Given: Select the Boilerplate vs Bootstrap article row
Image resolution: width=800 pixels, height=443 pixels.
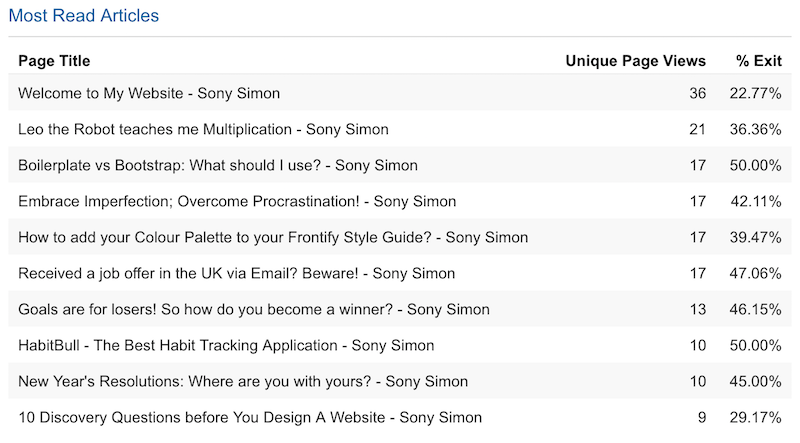Looking at the screenshot, I should pos(400,165).
